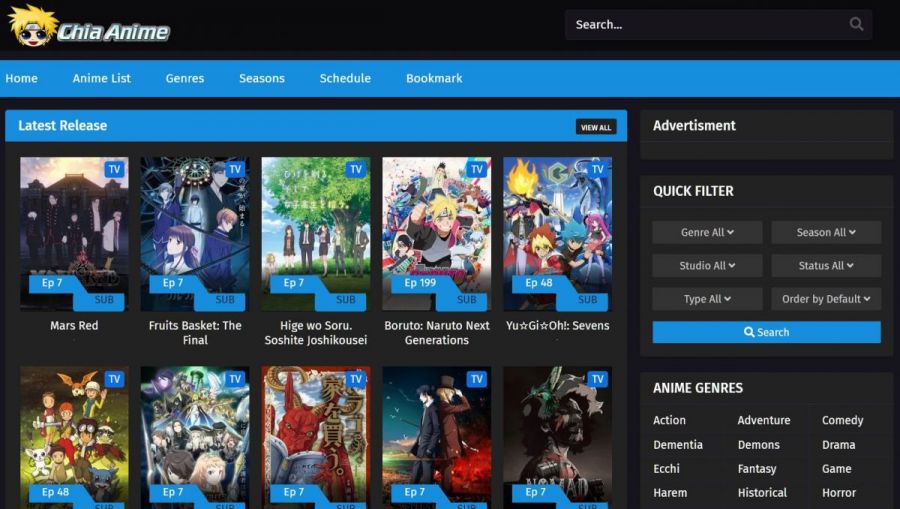Click the TV badge on Yu-Gi-Oh Sevens poster
The image size is (900, 509).
[x=598, y=169]
